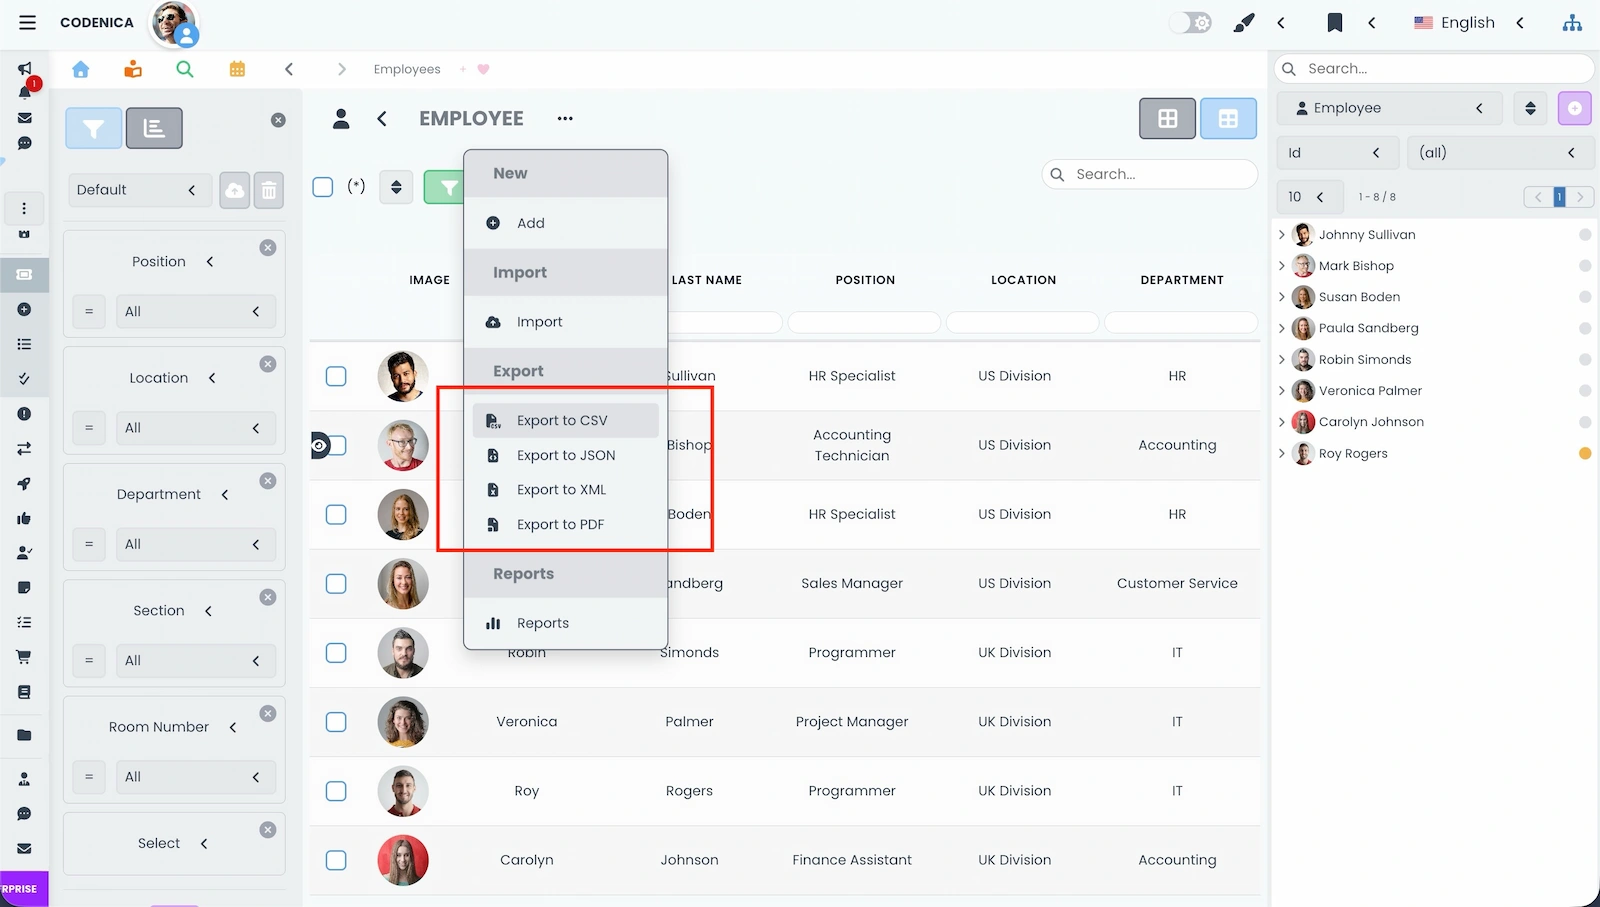Open the Default filter preset dropdown
1600x907 pixels.
139,189
